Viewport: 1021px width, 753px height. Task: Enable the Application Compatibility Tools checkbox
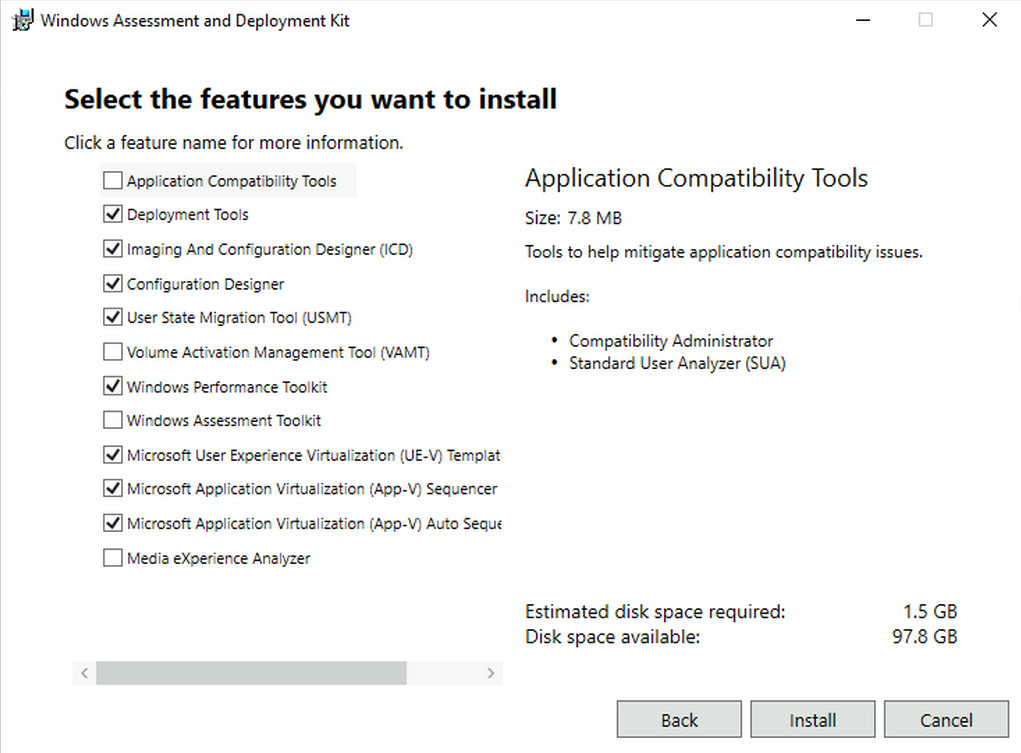pos(113,180)
